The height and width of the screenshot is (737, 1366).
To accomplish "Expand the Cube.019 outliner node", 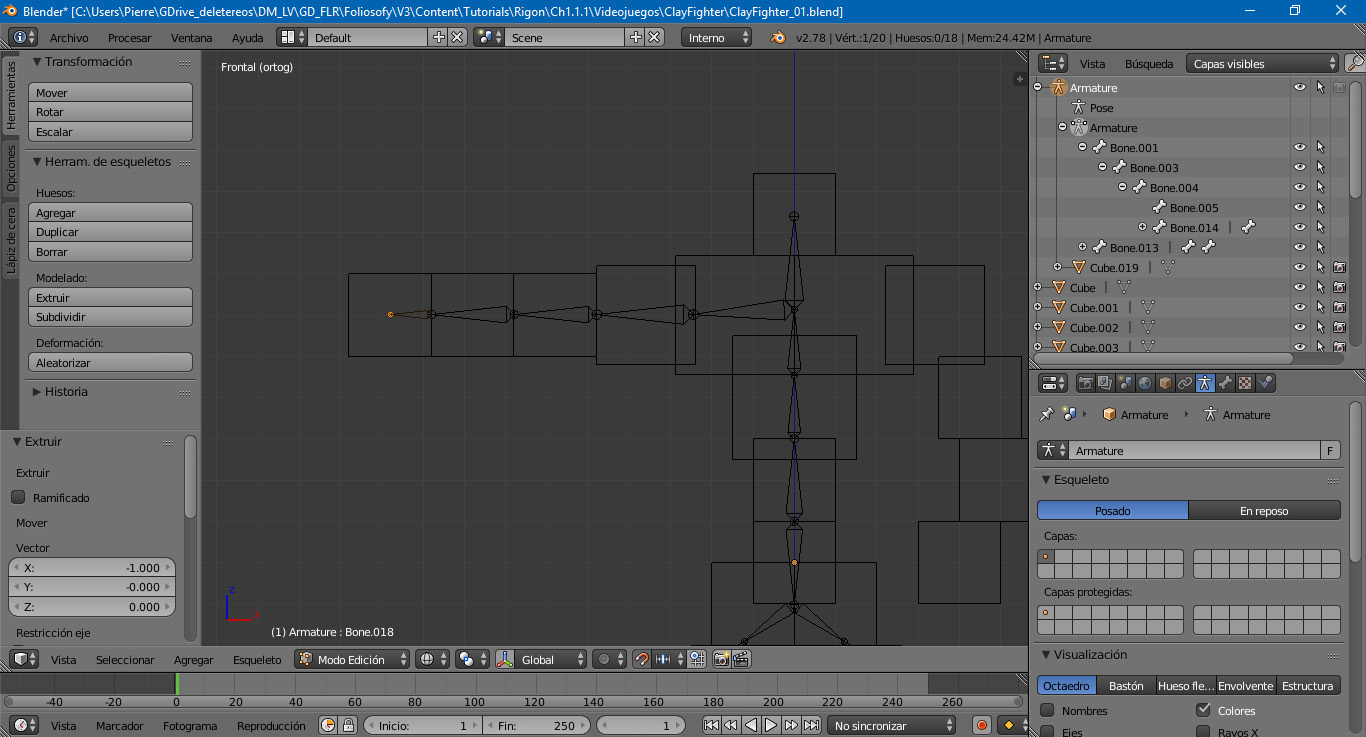I will click(1058, 267).
